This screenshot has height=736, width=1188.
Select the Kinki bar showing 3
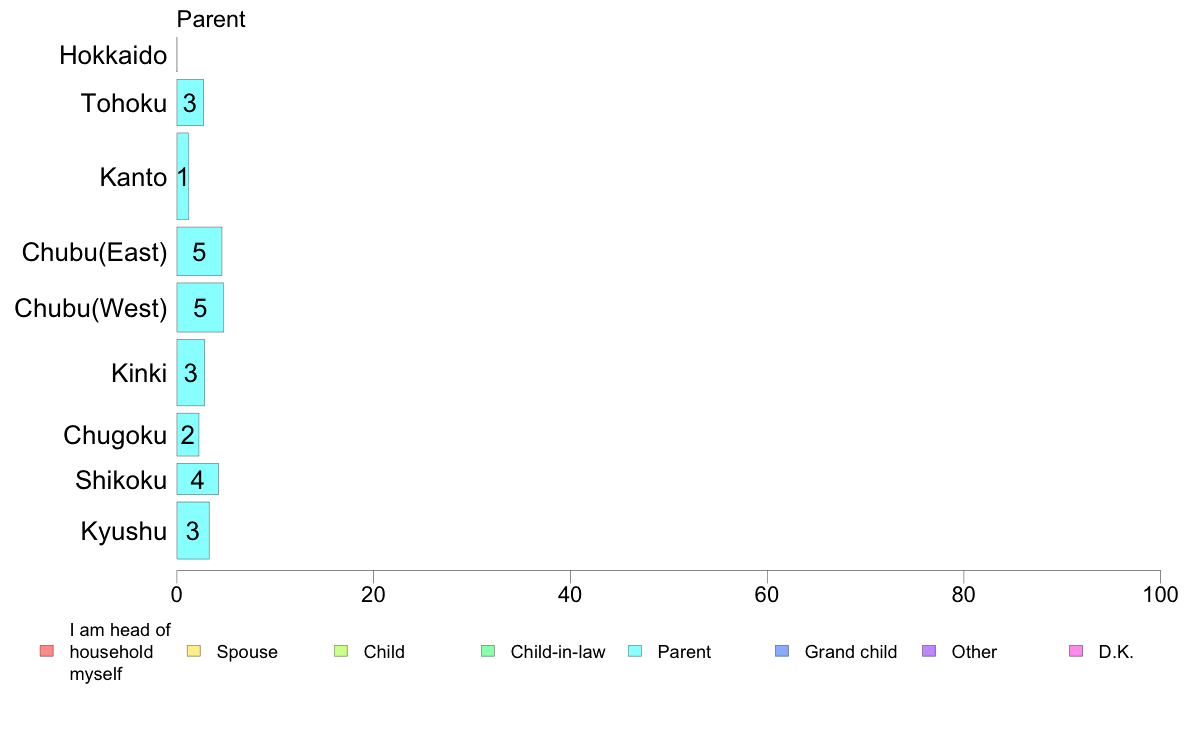coord(190,372)
